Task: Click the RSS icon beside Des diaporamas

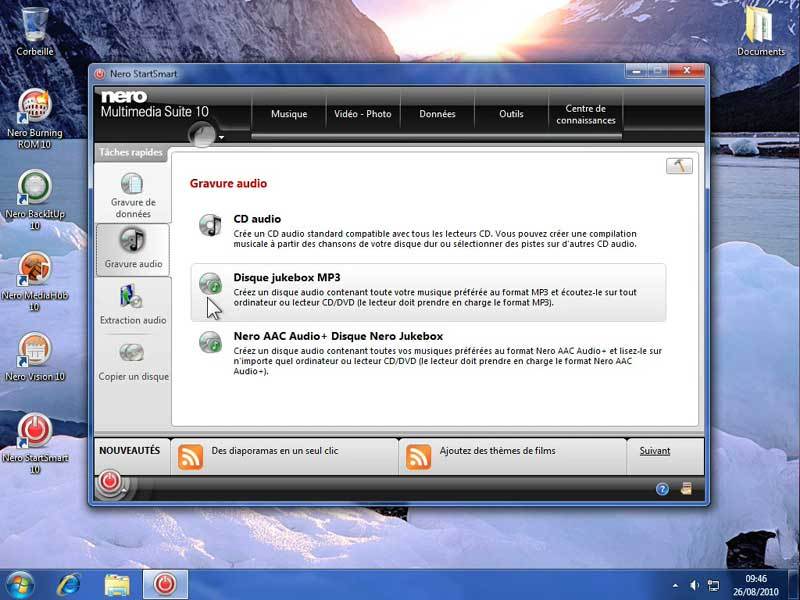Action: click(x=190, y=457)
